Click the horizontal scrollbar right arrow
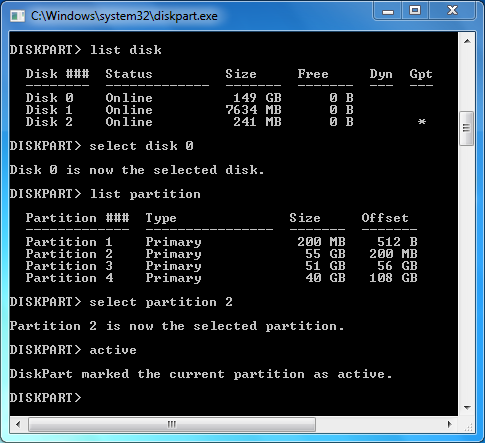The image size is (485, 443). click(x=450, y=424)
